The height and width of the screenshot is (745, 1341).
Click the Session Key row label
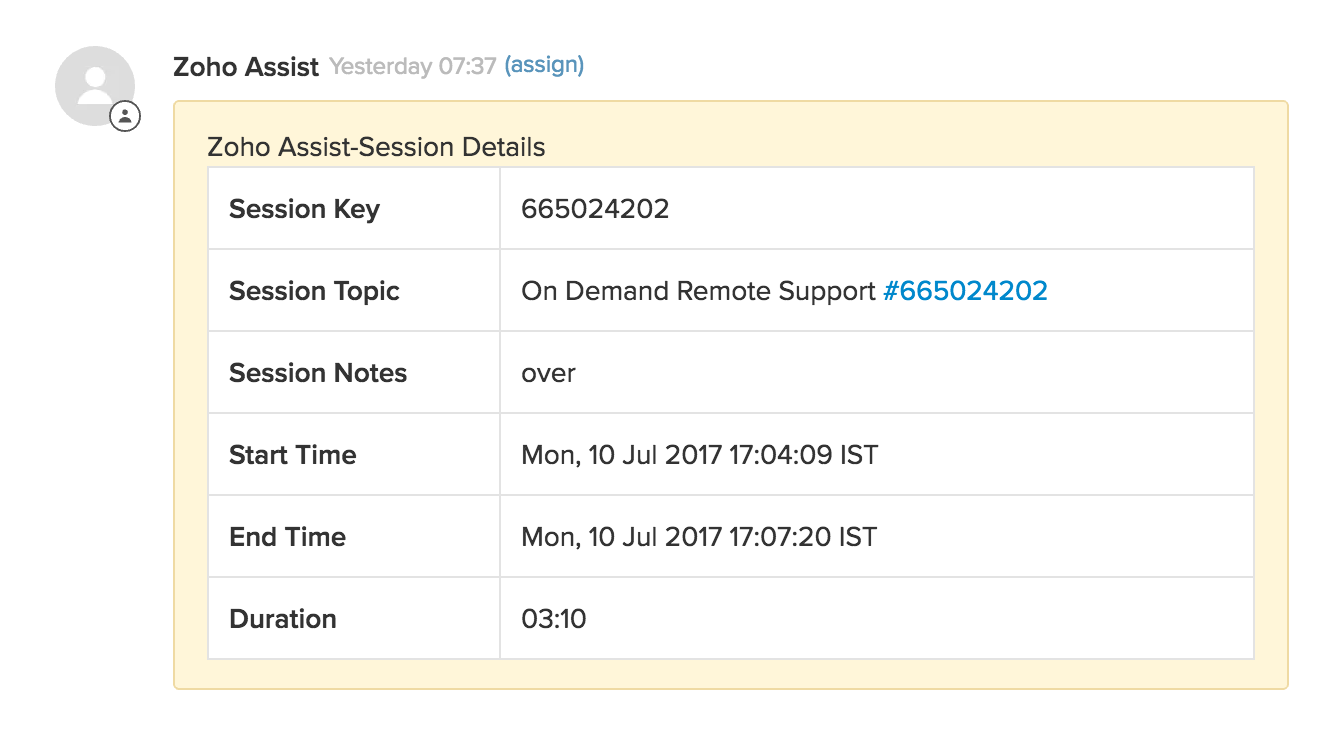[x=304, y=209]
